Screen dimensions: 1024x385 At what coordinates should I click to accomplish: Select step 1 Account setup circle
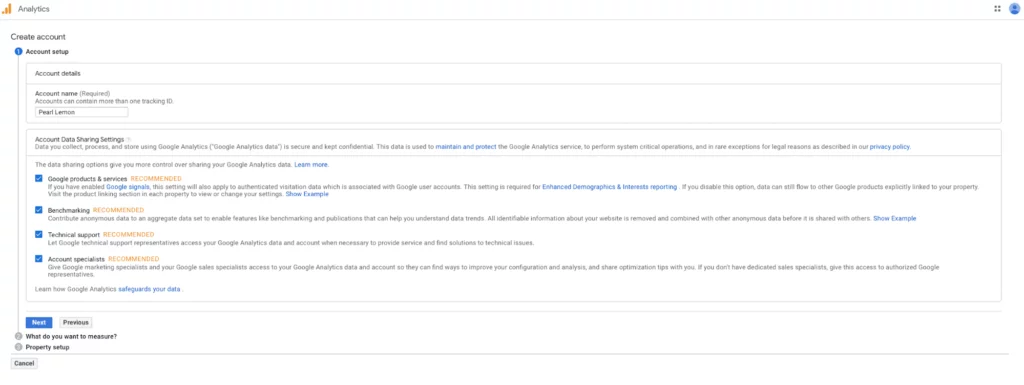18,52
